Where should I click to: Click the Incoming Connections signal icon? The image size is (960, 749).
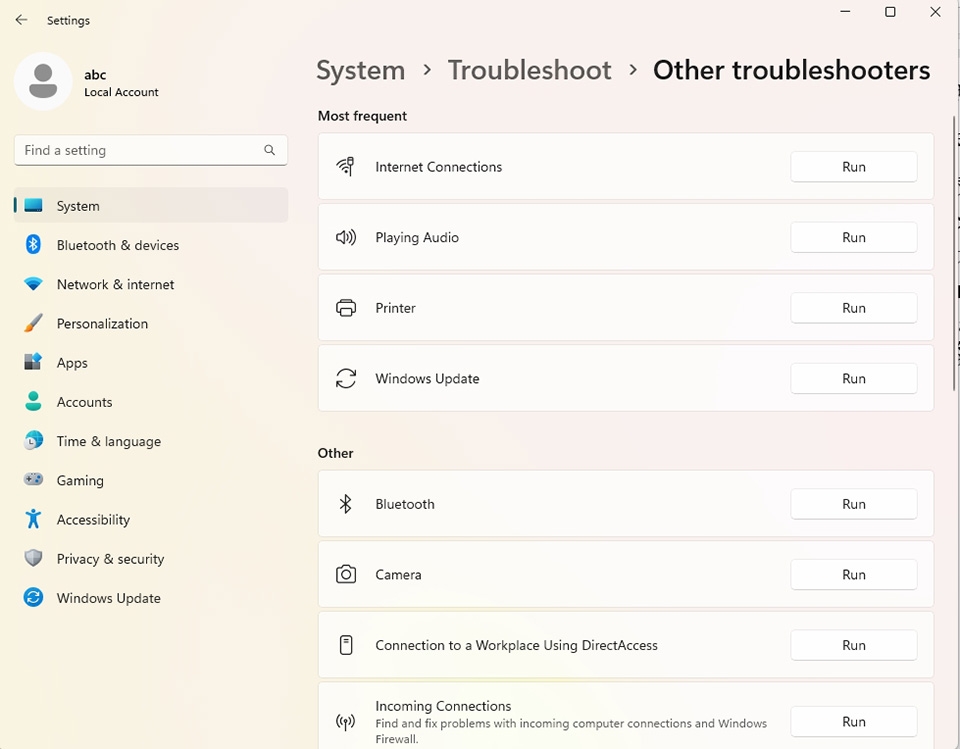[x=345, y=721]
